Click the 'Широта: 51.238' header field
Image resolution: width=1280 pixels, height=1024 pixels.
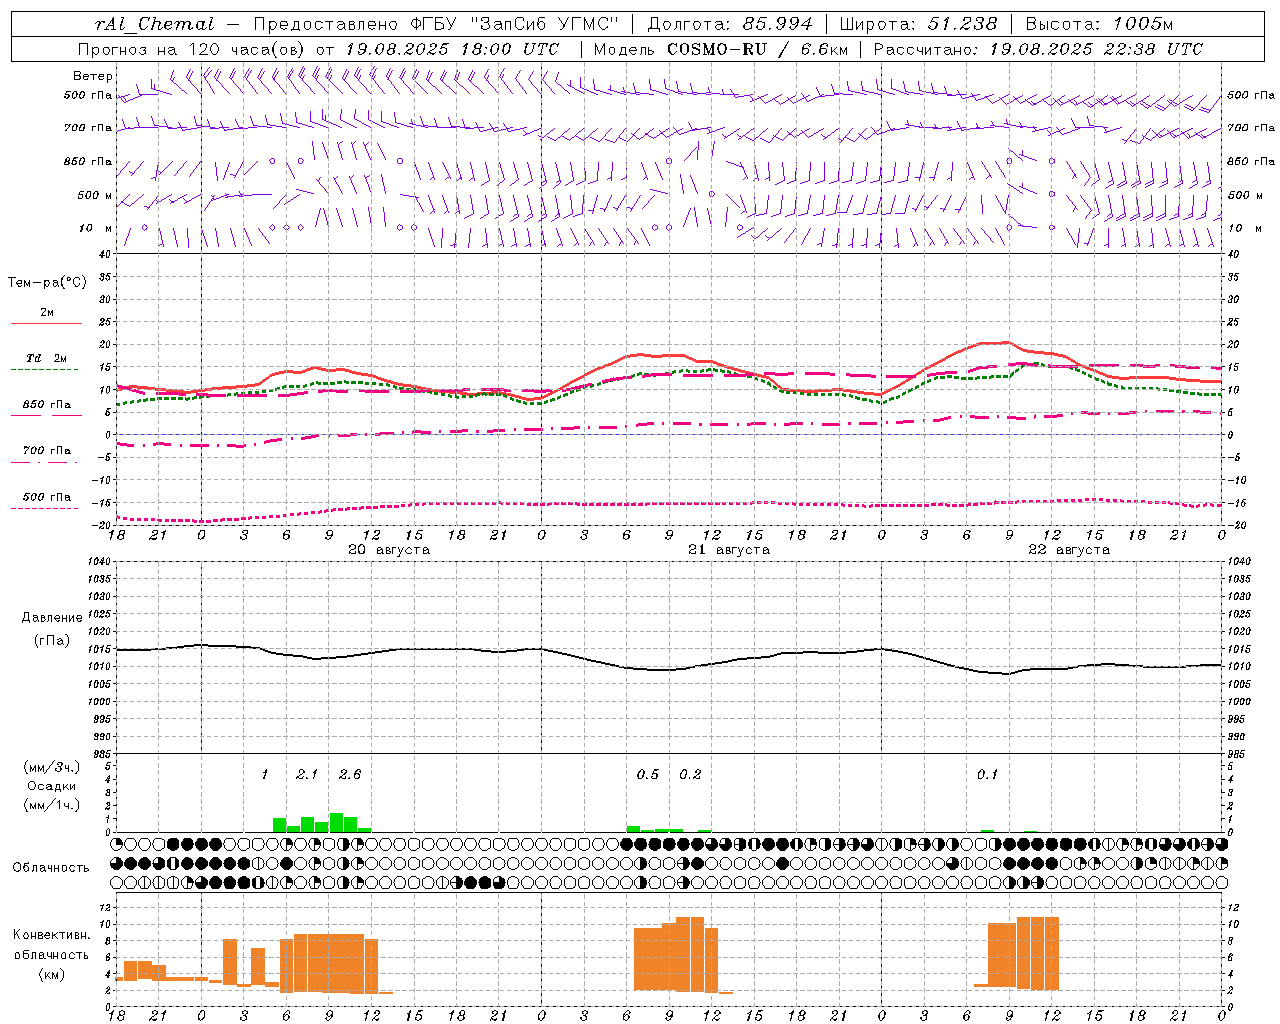pyautogui.click(x=918, y=24)
